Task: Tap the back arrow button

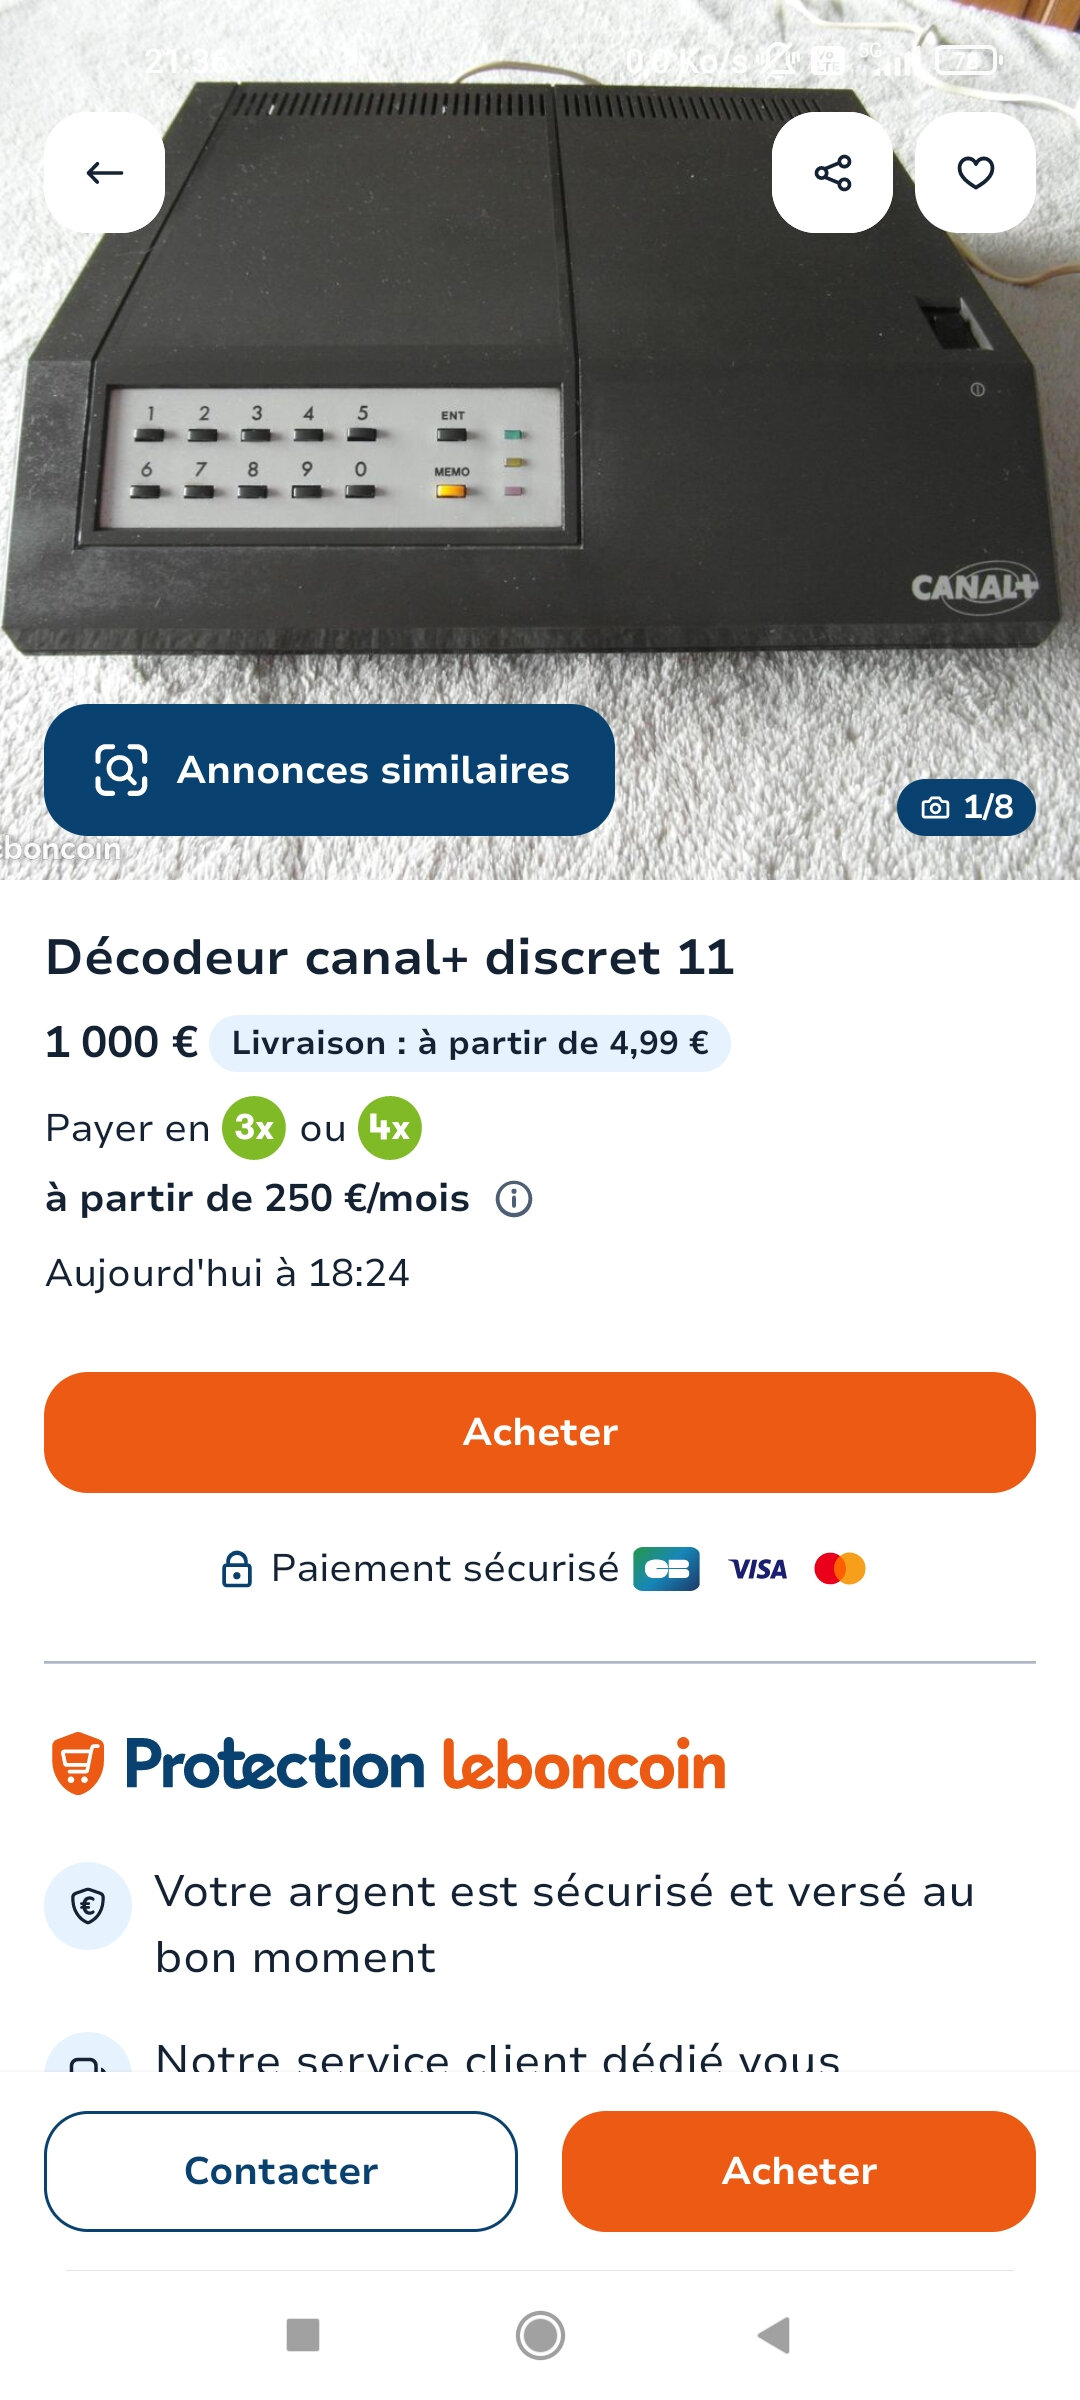Action: pos(104,173)
